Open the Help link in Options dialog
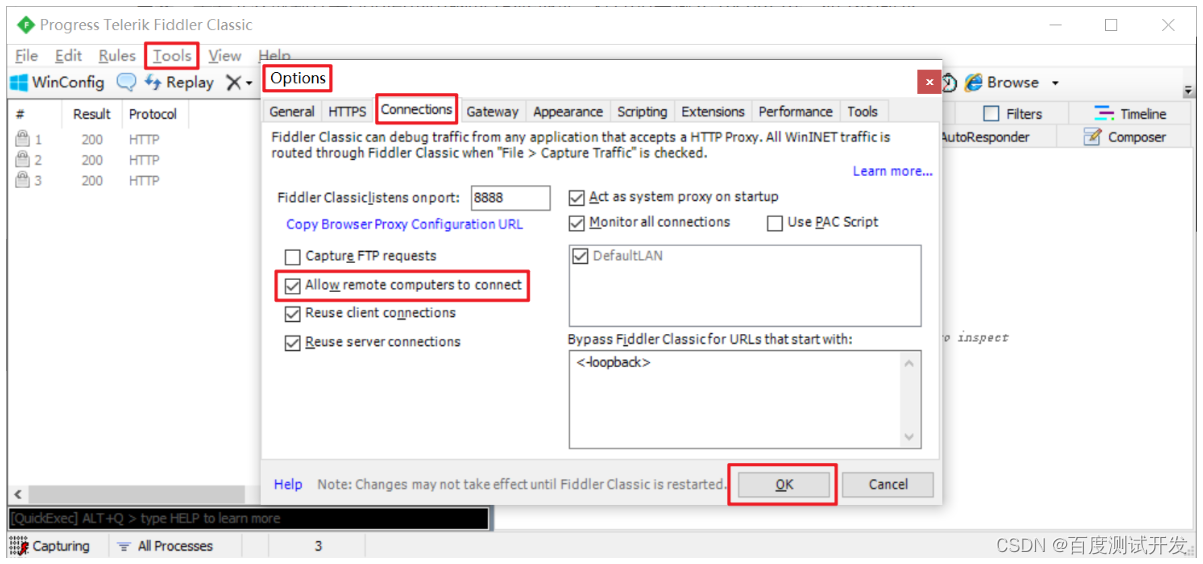 288,484
